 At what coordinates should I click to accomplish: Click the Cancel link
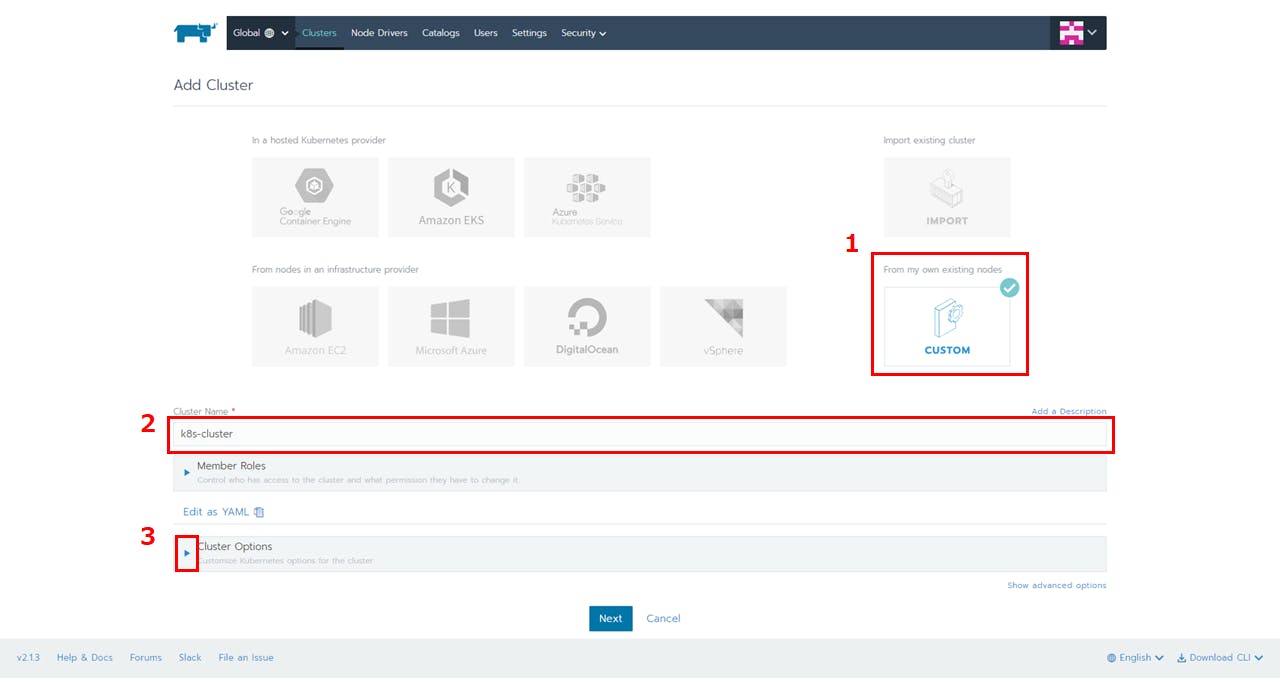[663, 618]
